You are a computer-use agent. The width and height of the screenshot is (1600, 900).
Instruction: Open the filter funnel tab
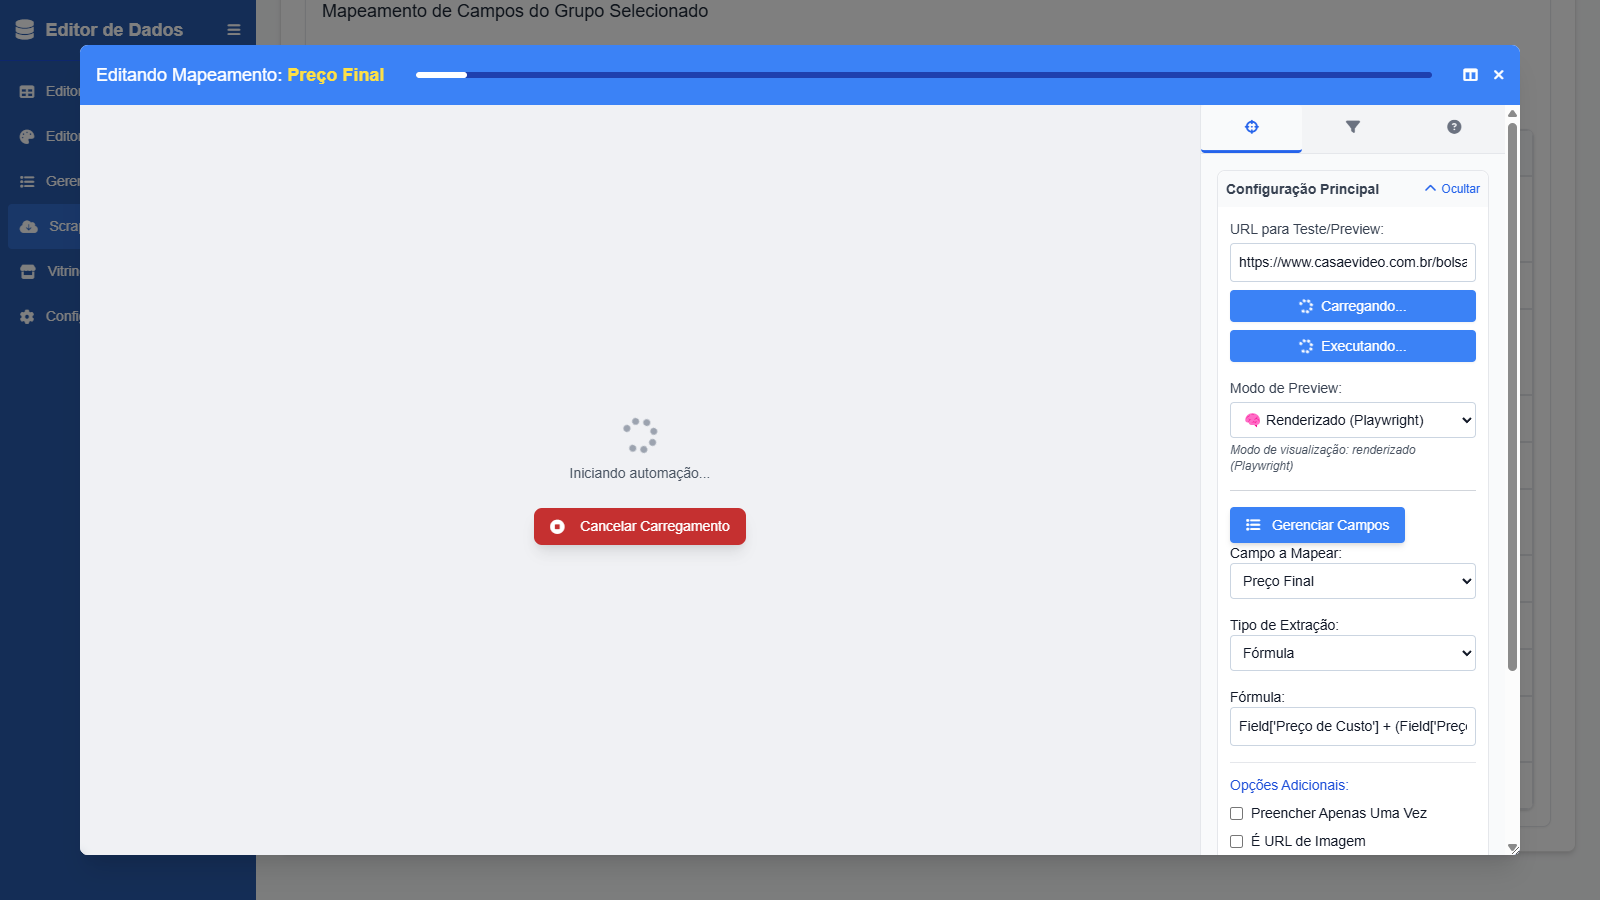click(x=1352, y=127)
